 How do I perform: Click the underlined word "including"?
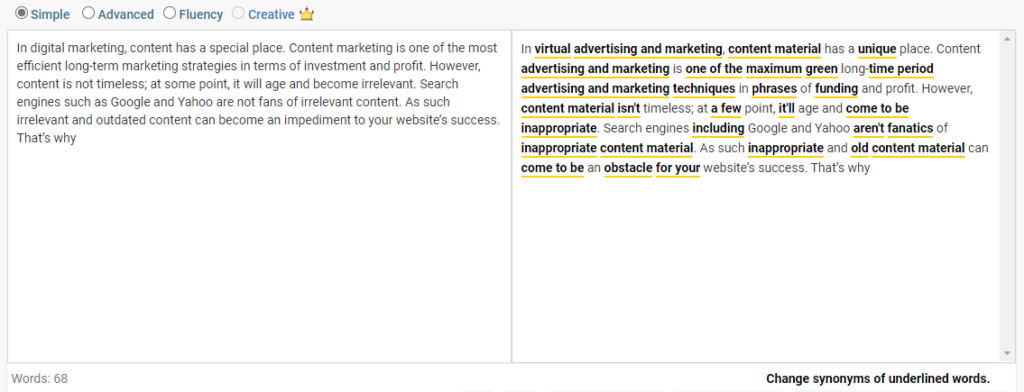tap(718, 128)
